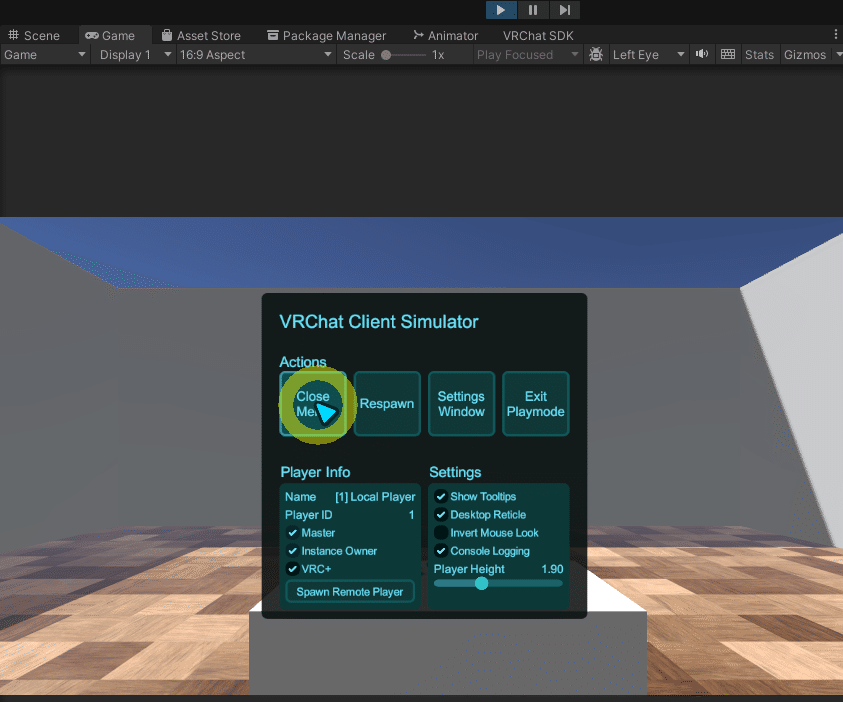Toggle the Master checkbox
This screenshot has width=843, height=702.
pos(292,533)
